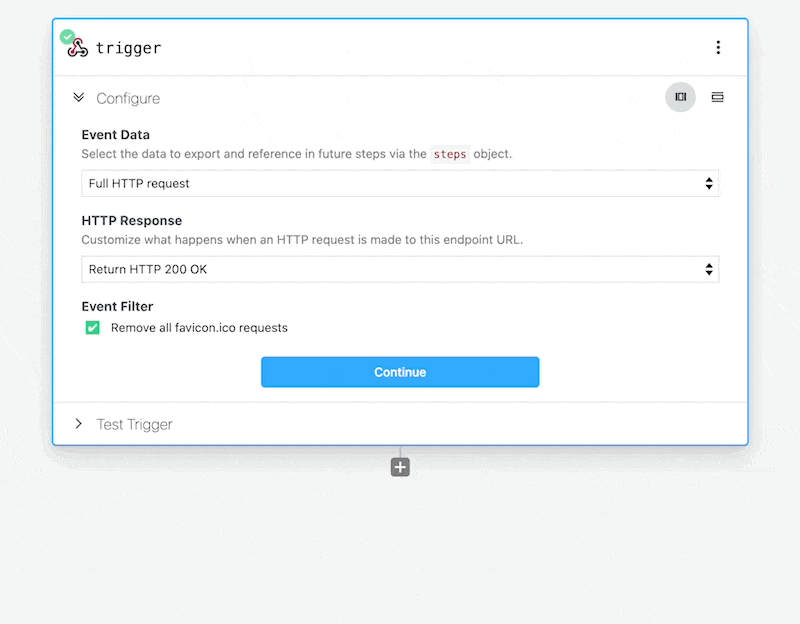This screenshot has height=624, width=800.
Task: Select the compact list view icon
Action: click(718, 97)
